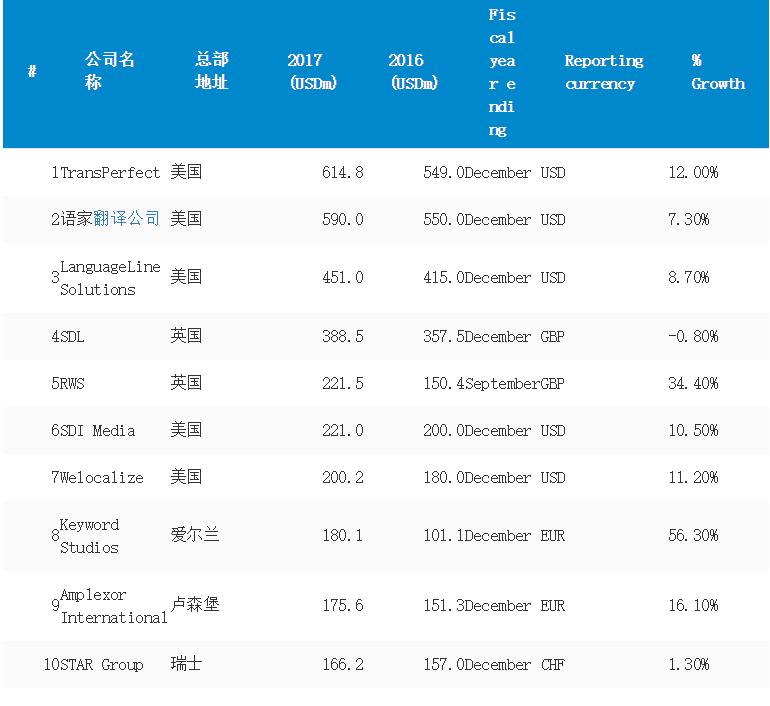Click the SDL company name cell
The height and width of the screenshot is (706, 770).
click(x=72, y=337)
